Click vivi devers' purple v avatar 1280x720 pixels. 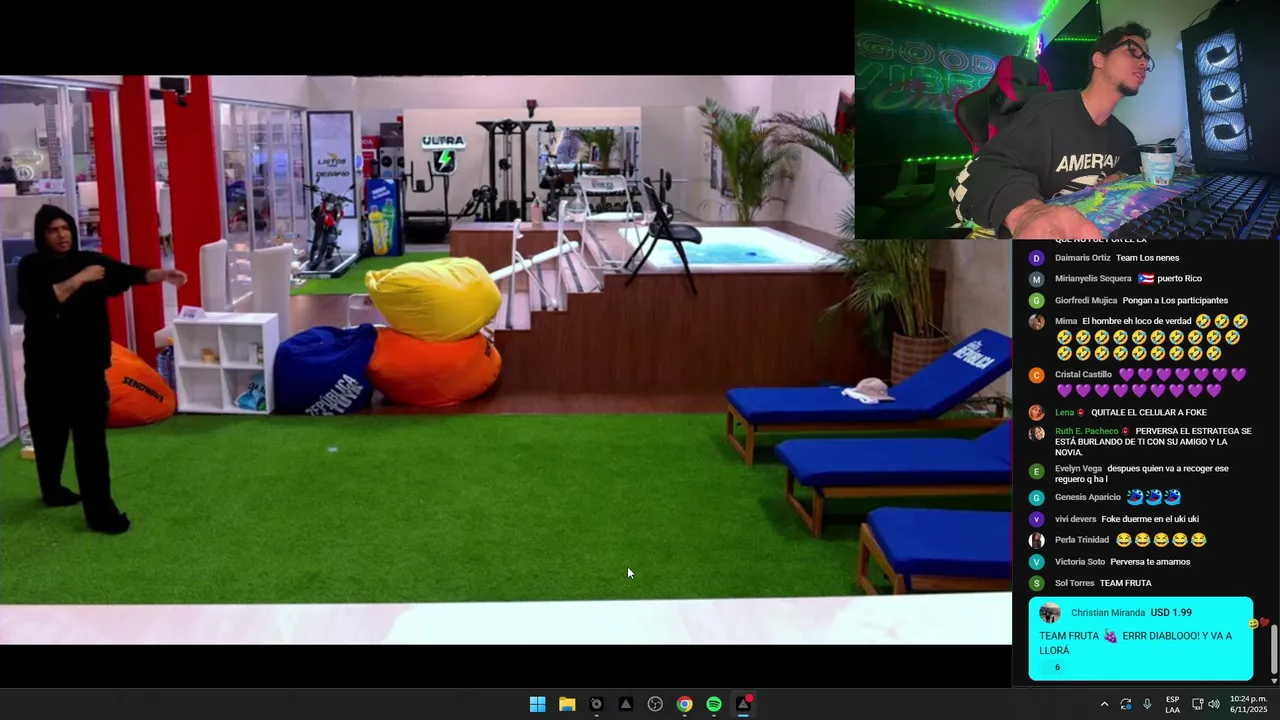click(x=1036, y=519)
